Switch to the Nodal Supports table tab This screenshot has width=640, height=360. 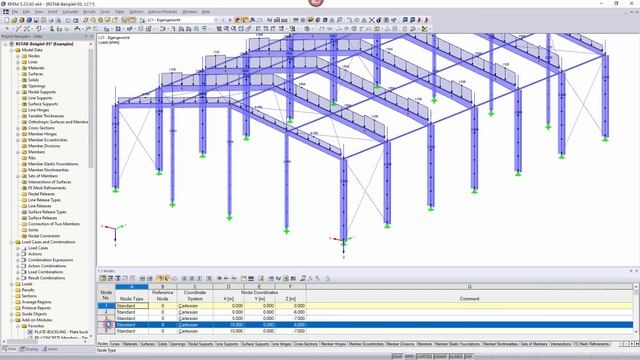[200, 344]
